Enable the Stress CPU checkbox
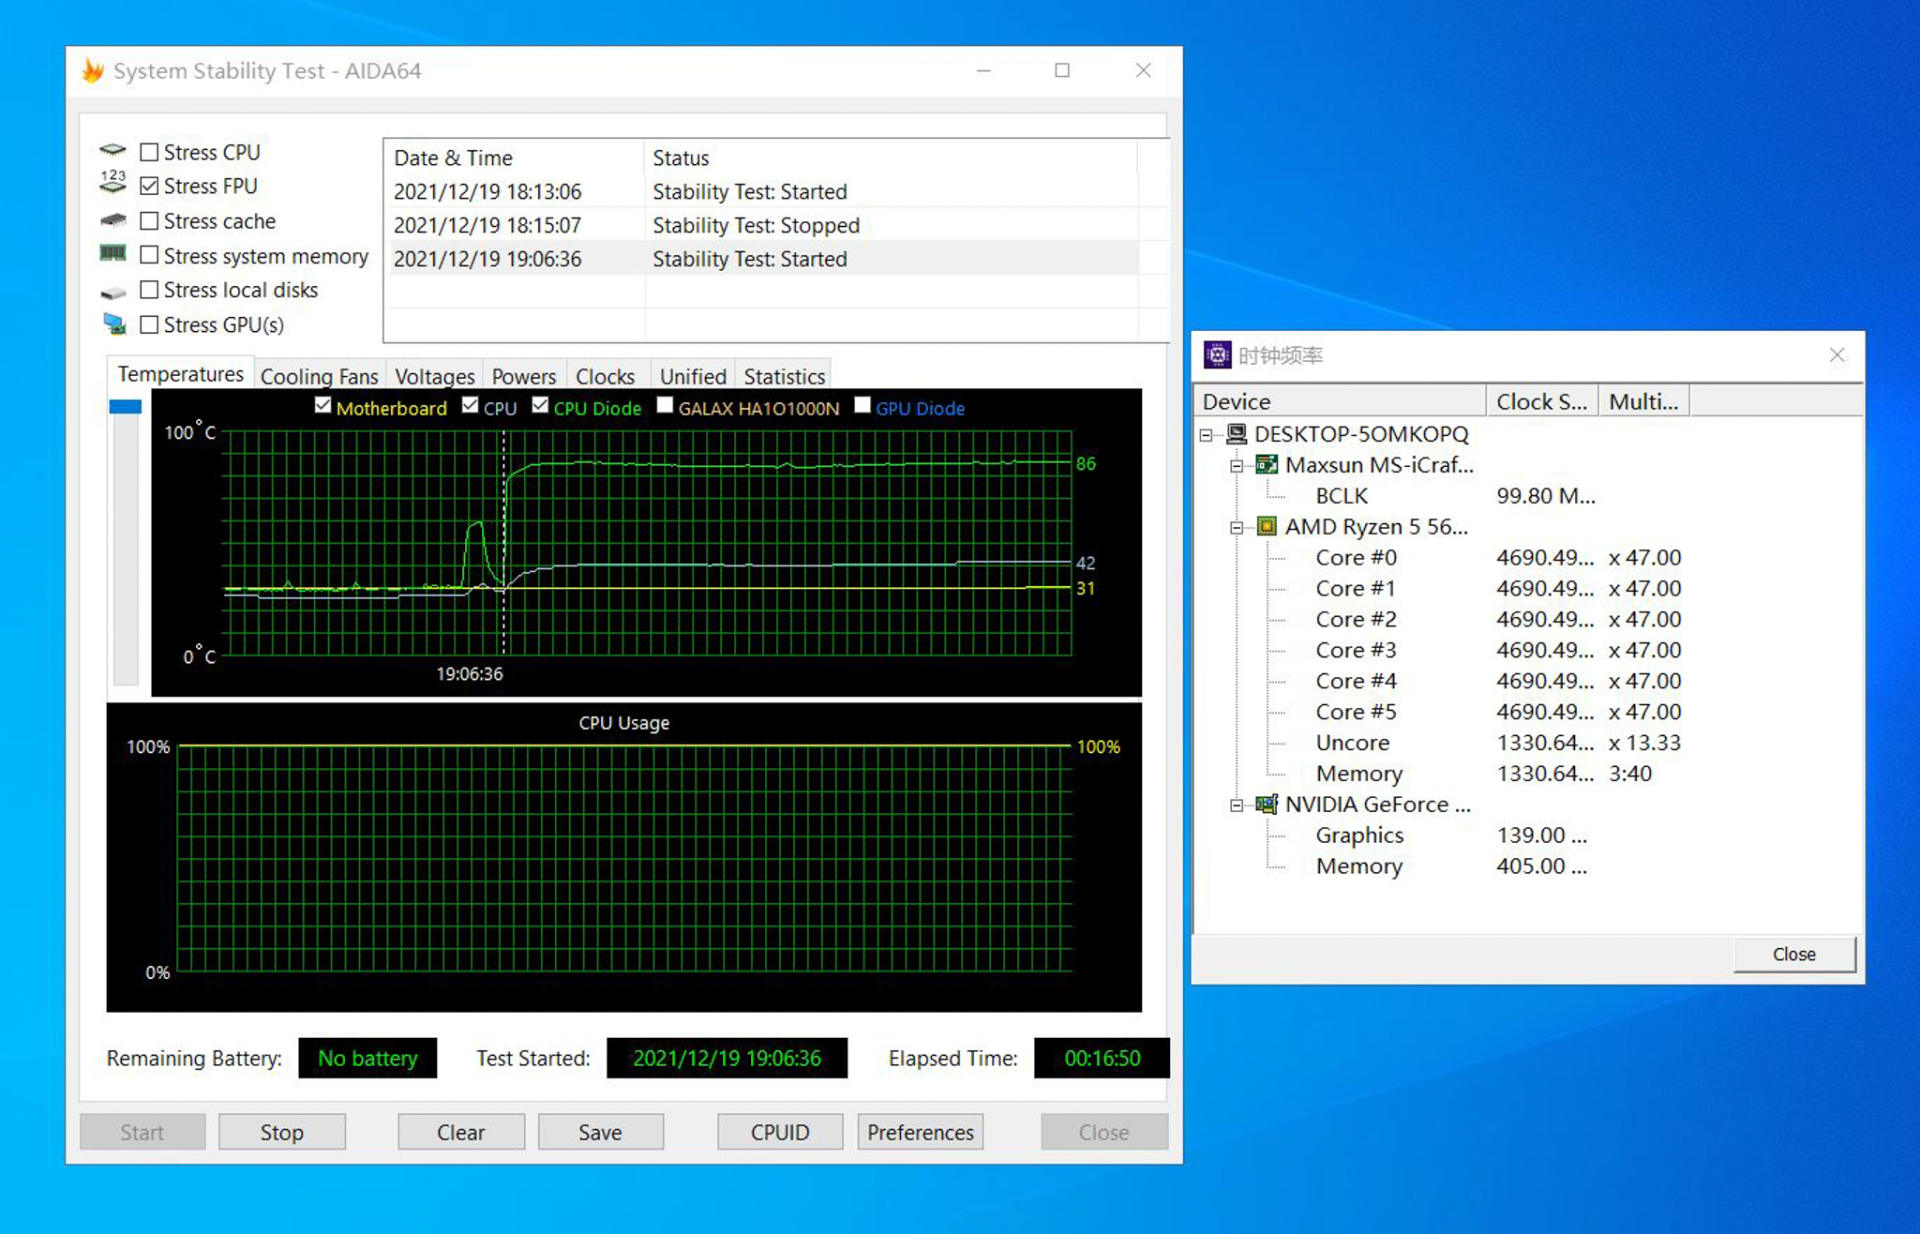The height and width of the screenshot is (1234, 1920). (150, 152)
